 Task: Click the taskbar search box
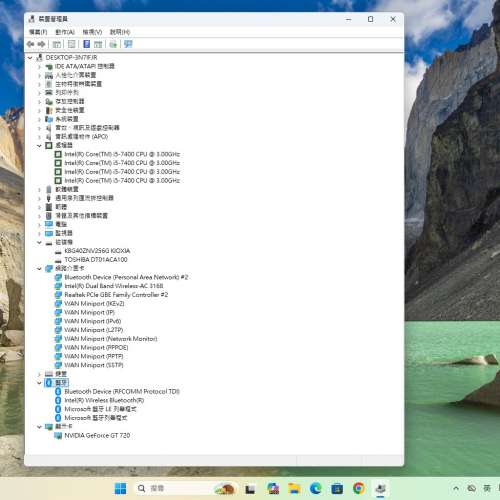(x=173, y=489)
